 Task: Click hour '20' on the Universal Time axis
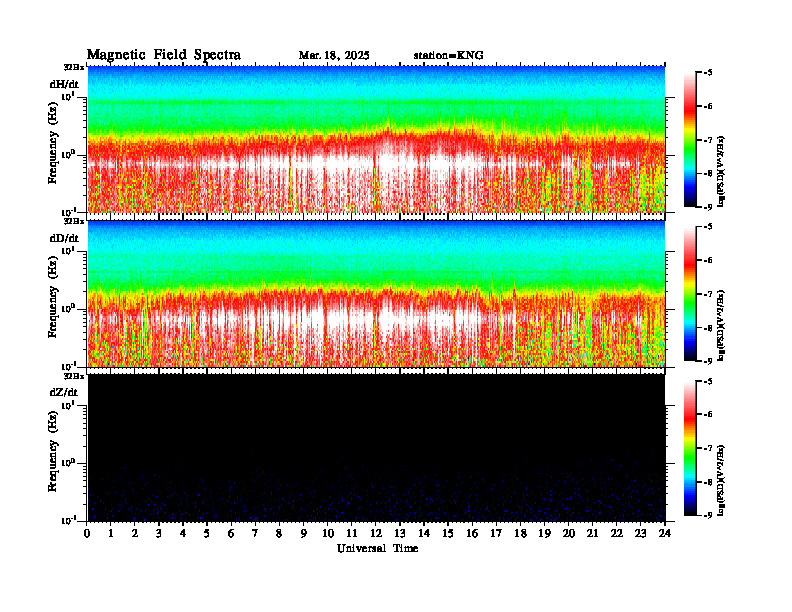pyautogui.click(x=569, y=533)
